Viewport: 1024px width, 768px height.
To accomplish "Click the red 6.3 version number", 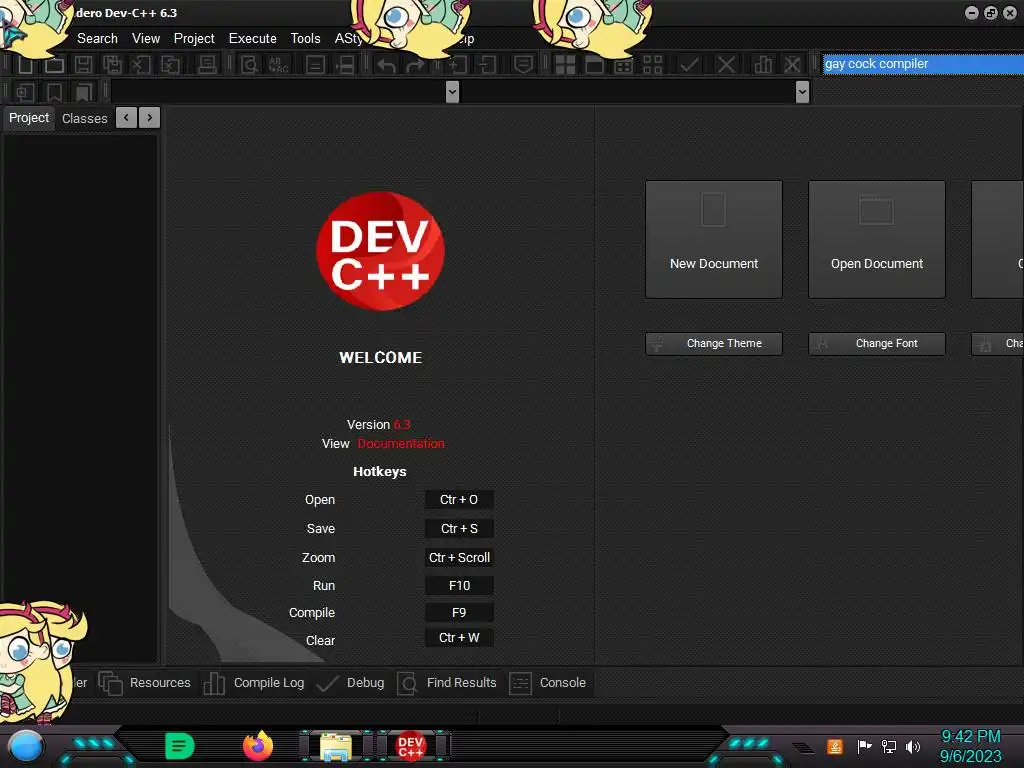I will pos(402,424).
